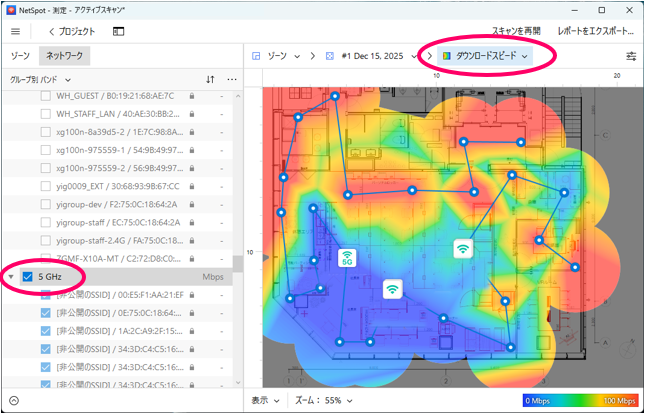This screenshot has height=415, width=646.
Task: Toggle the sidebar panel layout icon
Action: [118, 32]
